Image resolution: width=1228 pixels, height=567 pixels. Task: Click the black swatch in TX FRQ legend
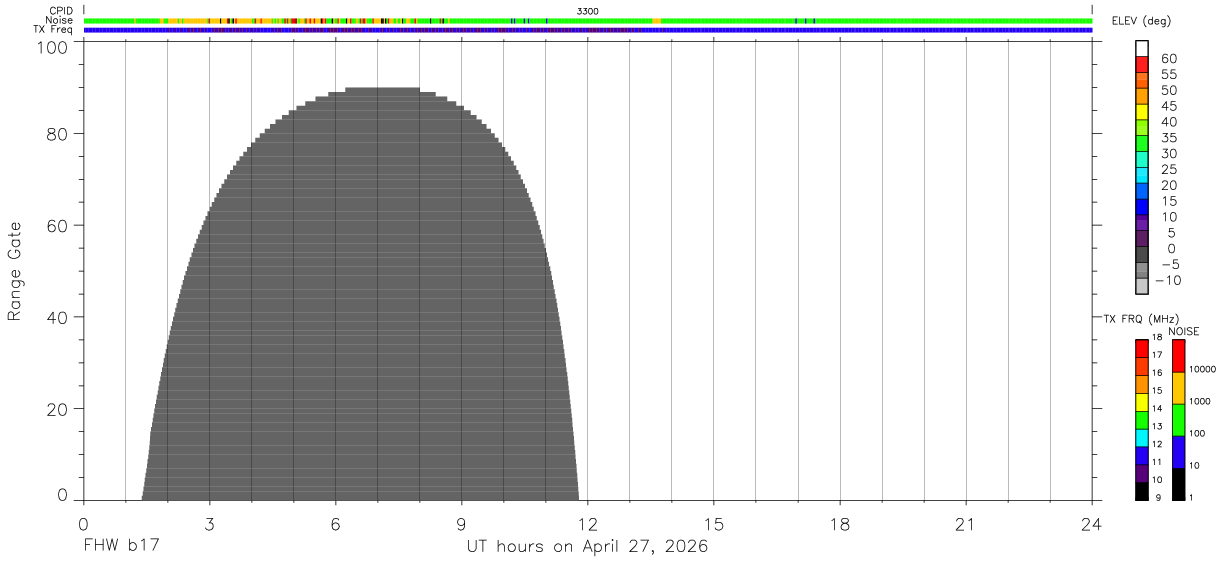point(1142,492)
